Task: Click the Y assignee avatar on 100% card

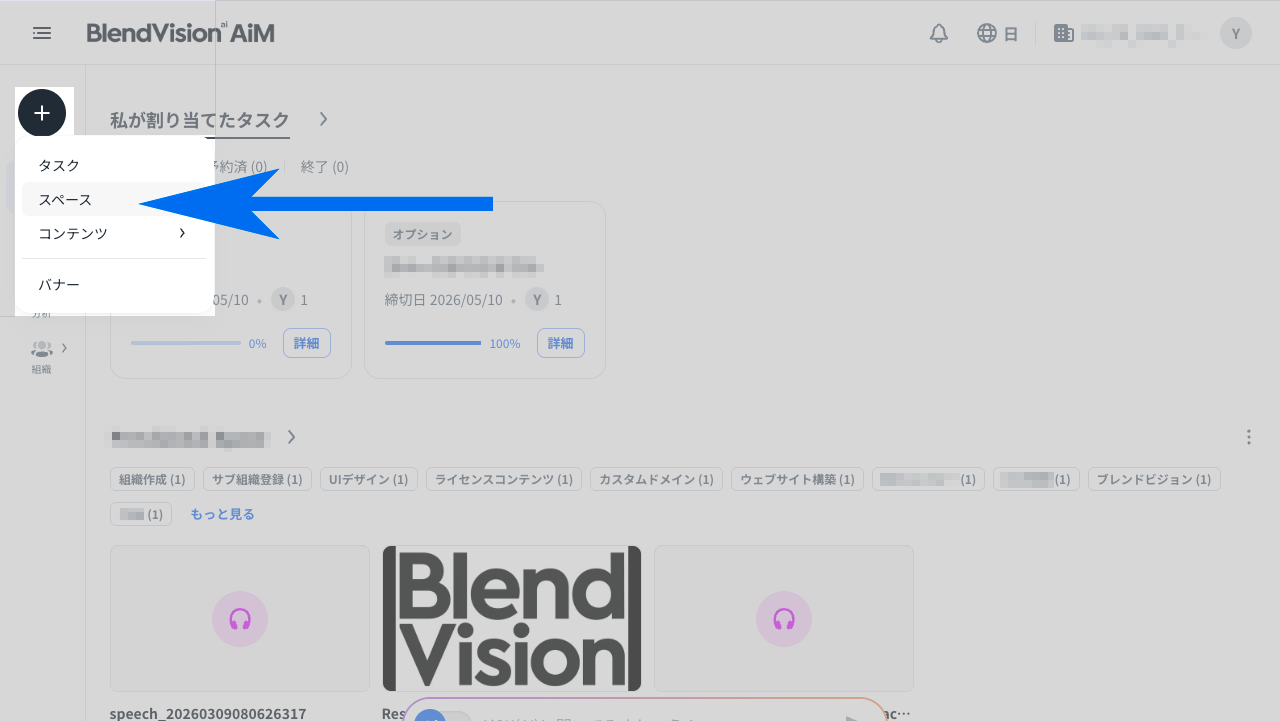Action: click(x=537, y=299)
